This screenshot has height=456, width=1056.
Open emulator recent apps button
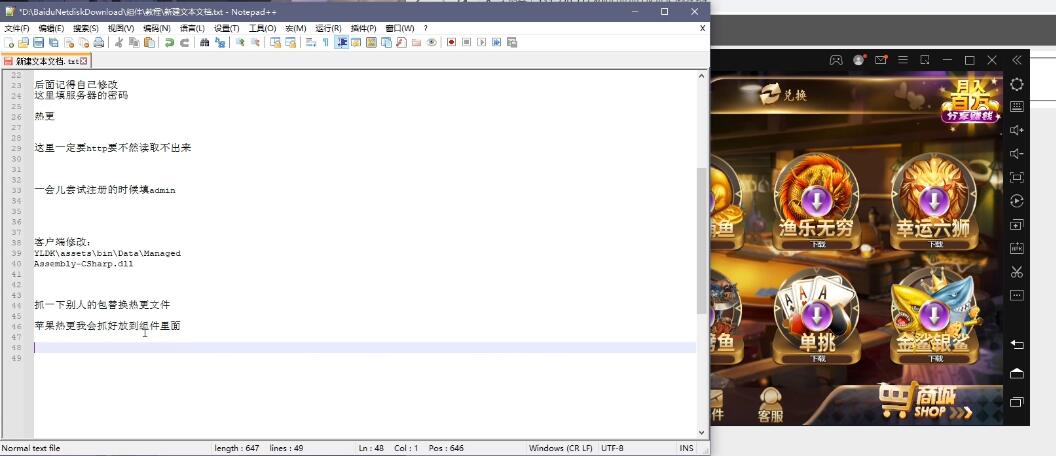(x=1017, y=402)
